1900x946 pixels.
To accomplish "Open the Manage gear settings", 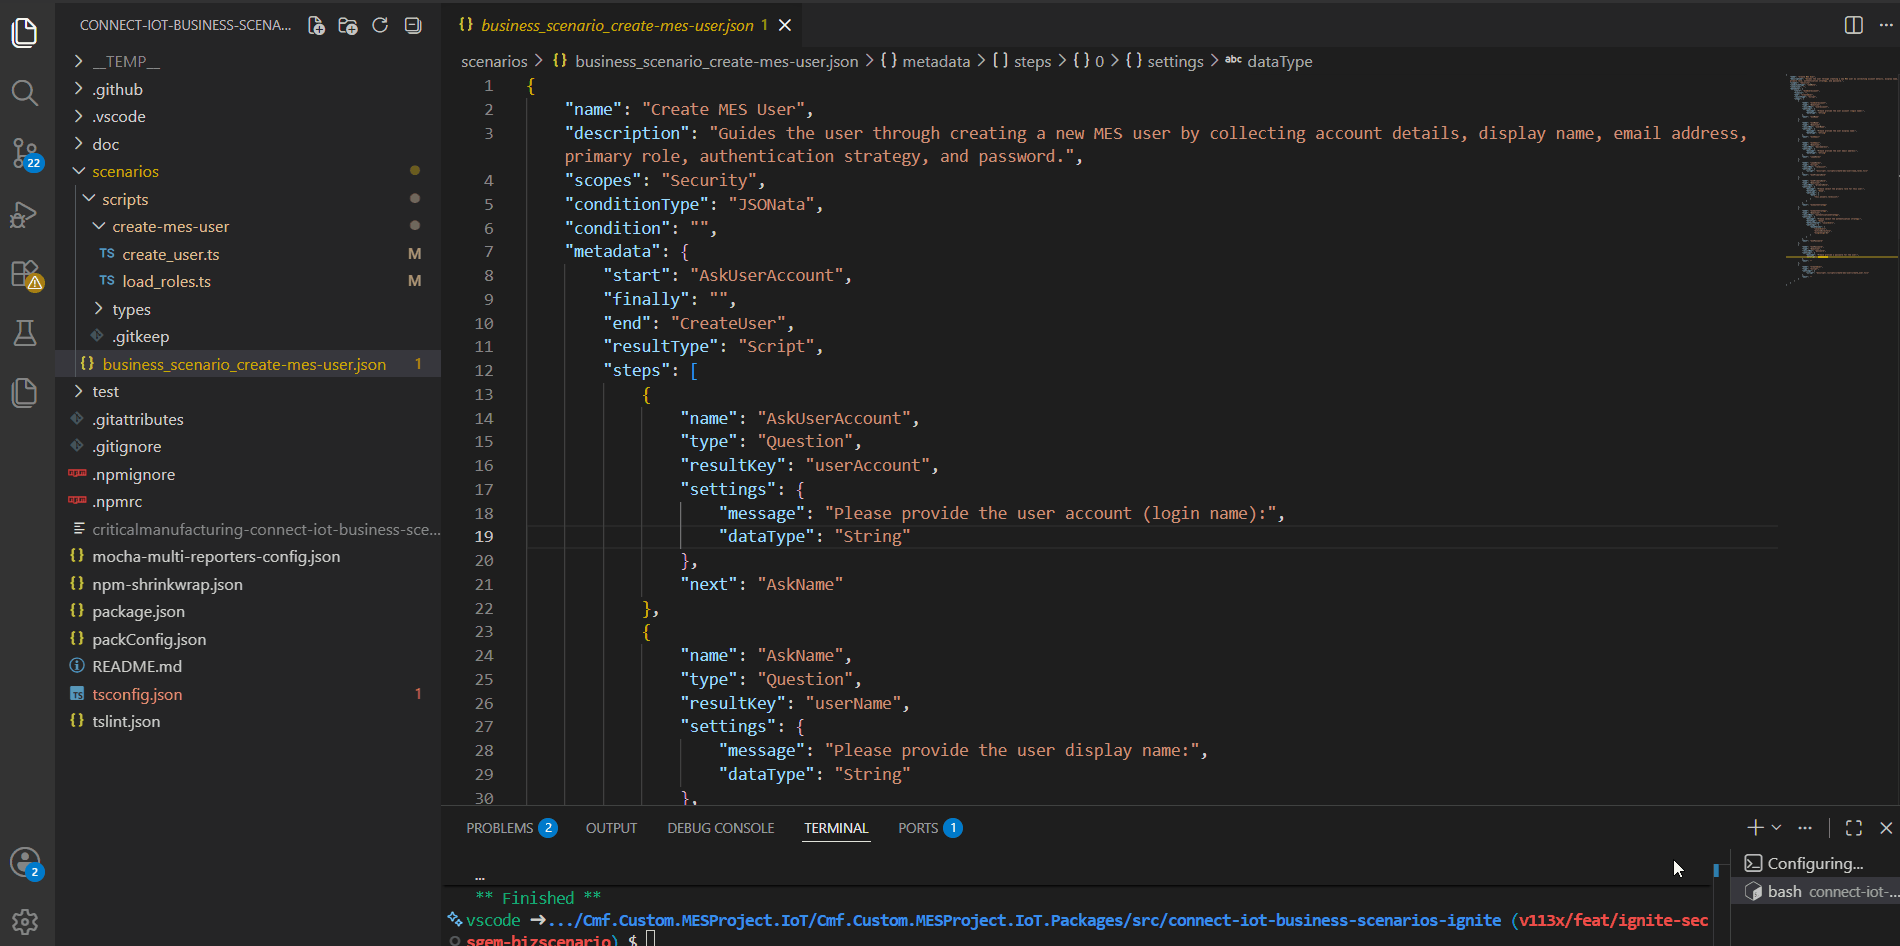I will pyautogui.click(x=25, y=921).
